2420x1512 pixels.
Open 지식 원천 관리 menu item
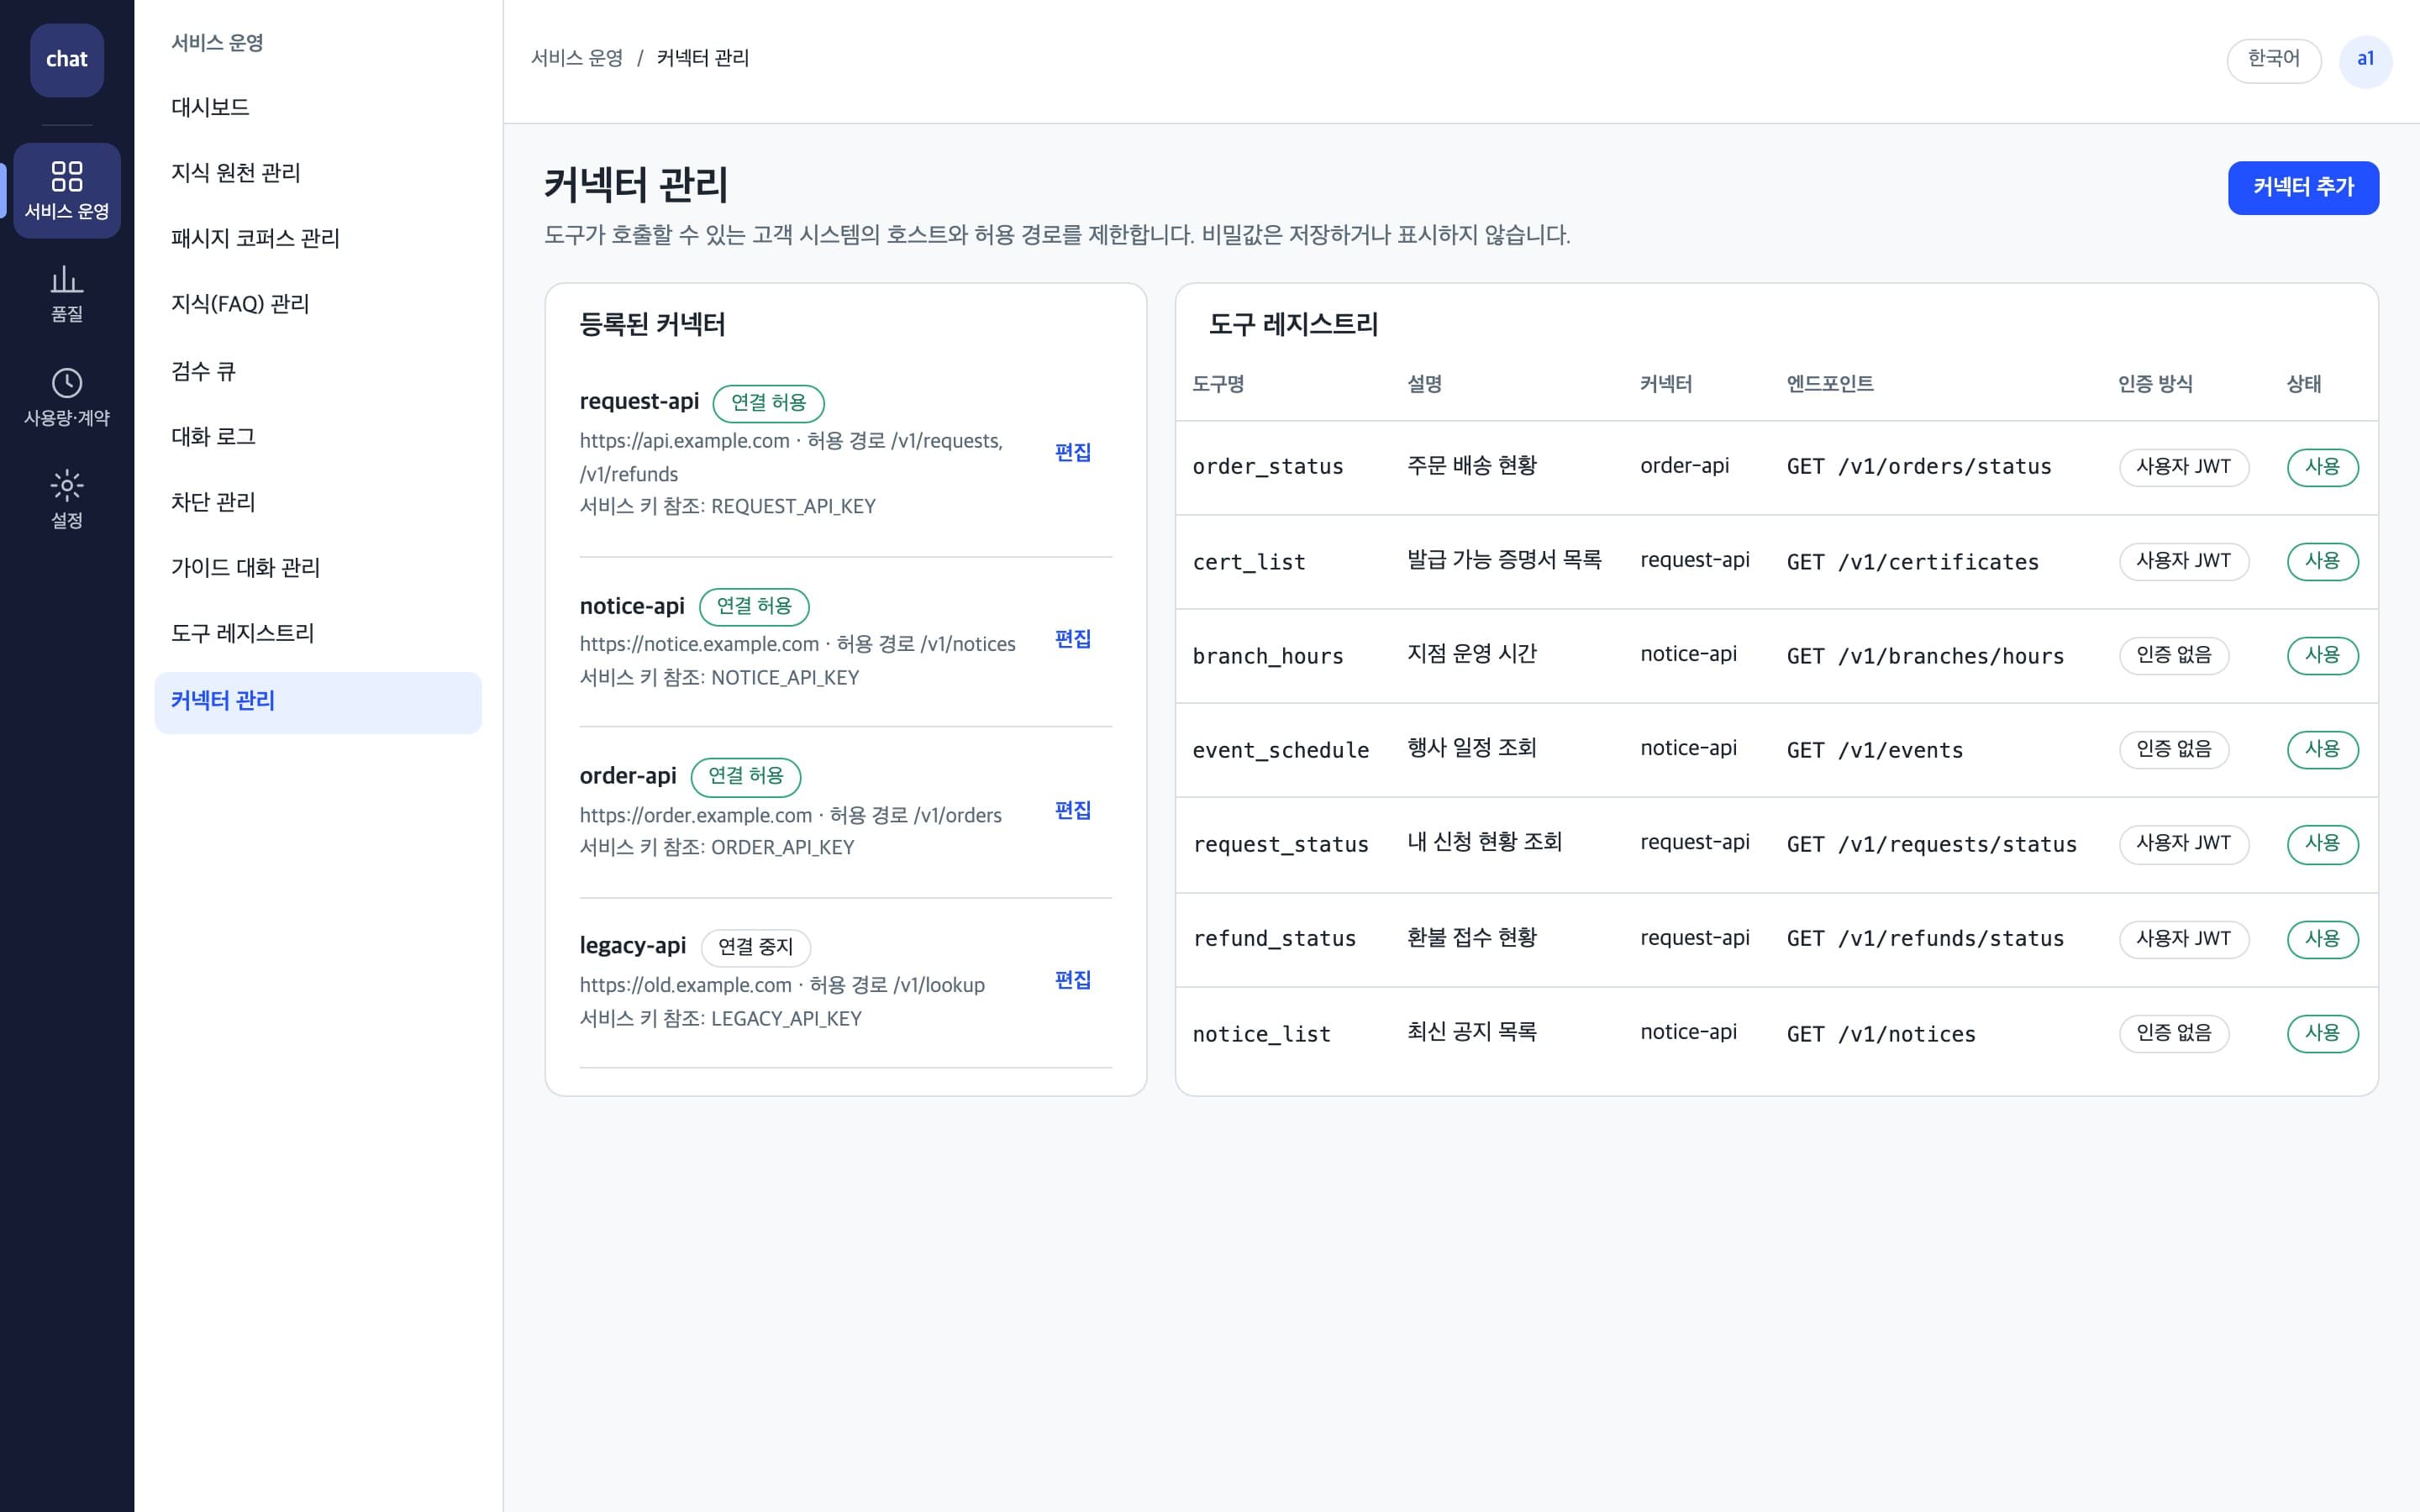[x=318, y=173]
